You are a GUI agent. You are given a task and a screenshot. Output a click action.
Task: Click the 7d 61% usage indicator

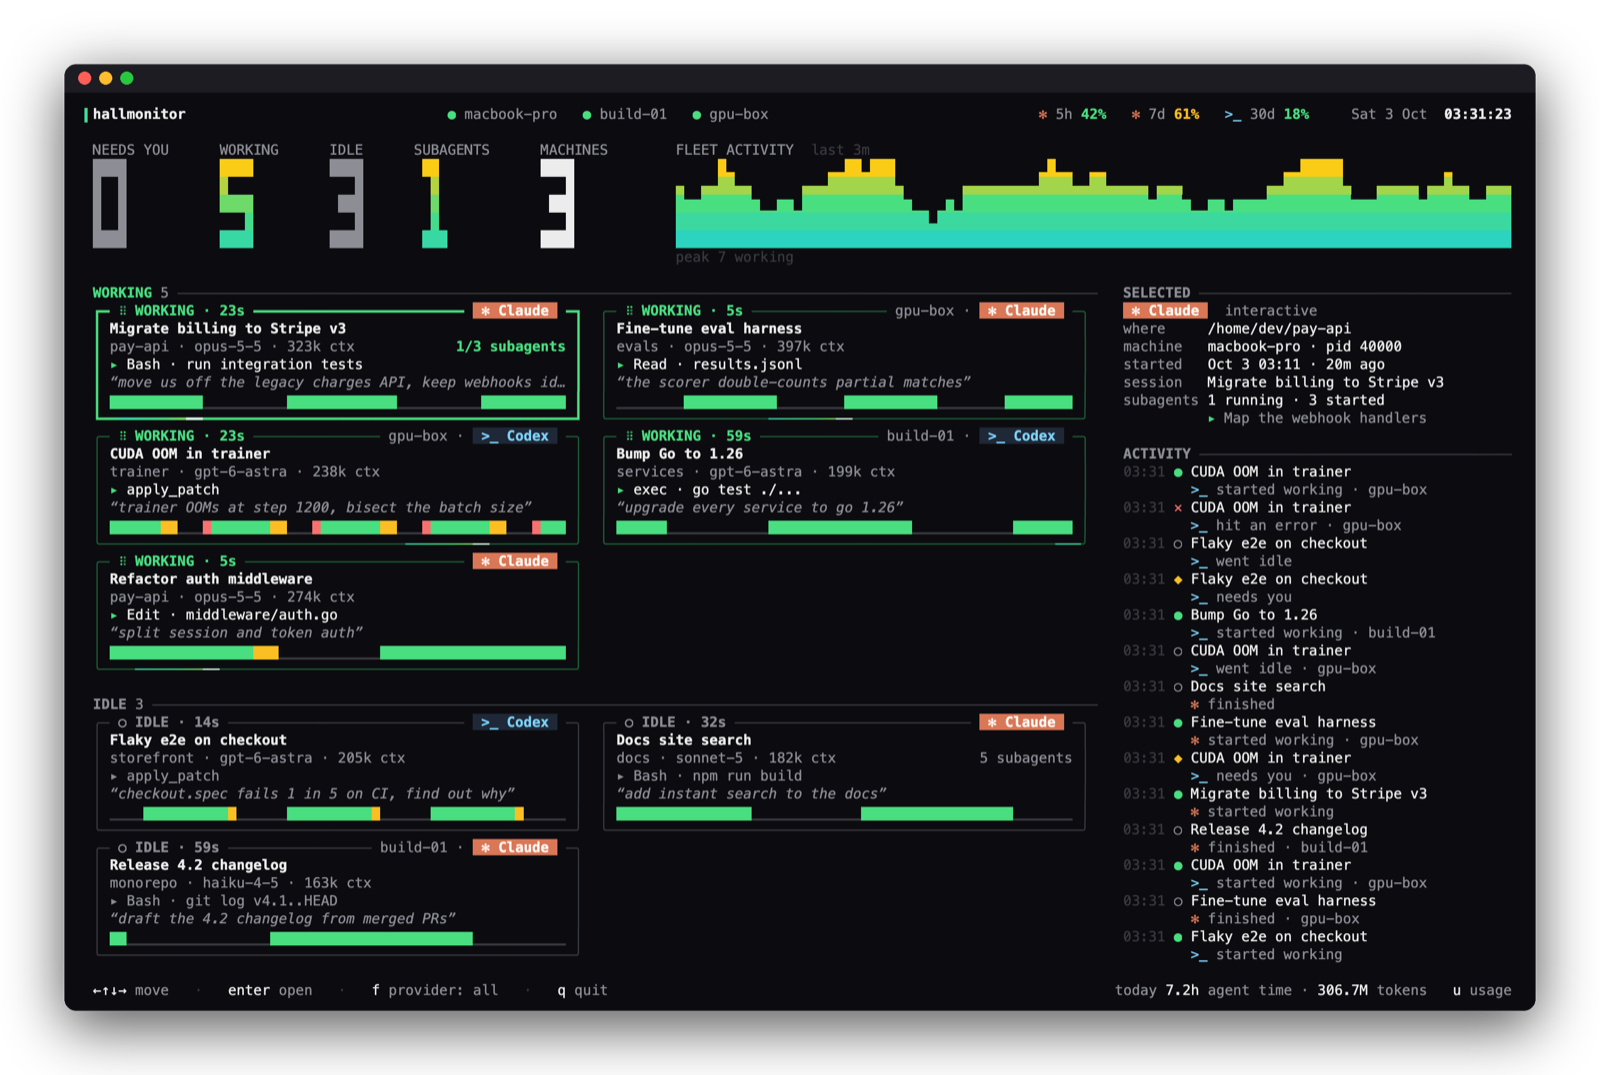1165,114
